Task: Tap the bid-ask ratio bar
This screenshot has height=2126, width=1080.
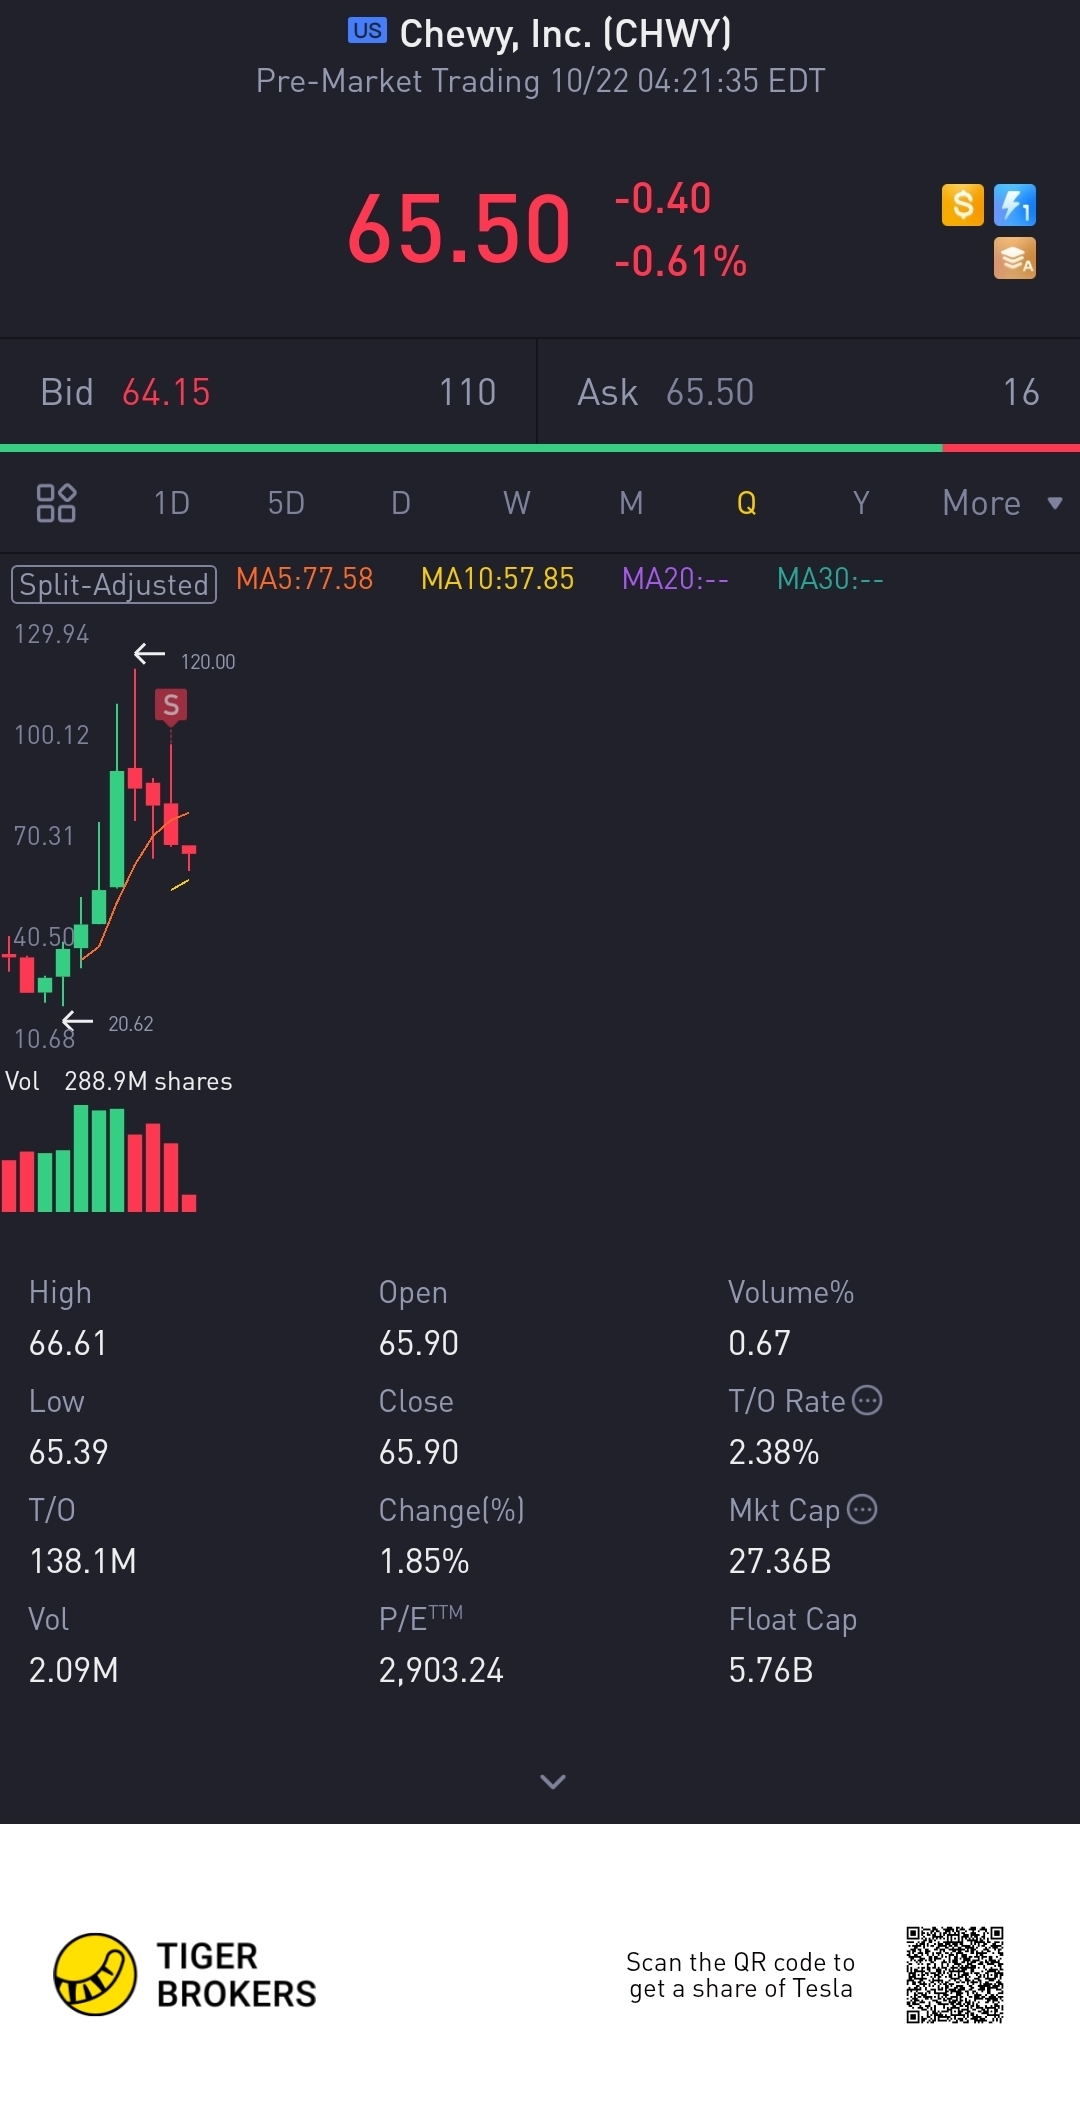Action: [x=540, y=448]
